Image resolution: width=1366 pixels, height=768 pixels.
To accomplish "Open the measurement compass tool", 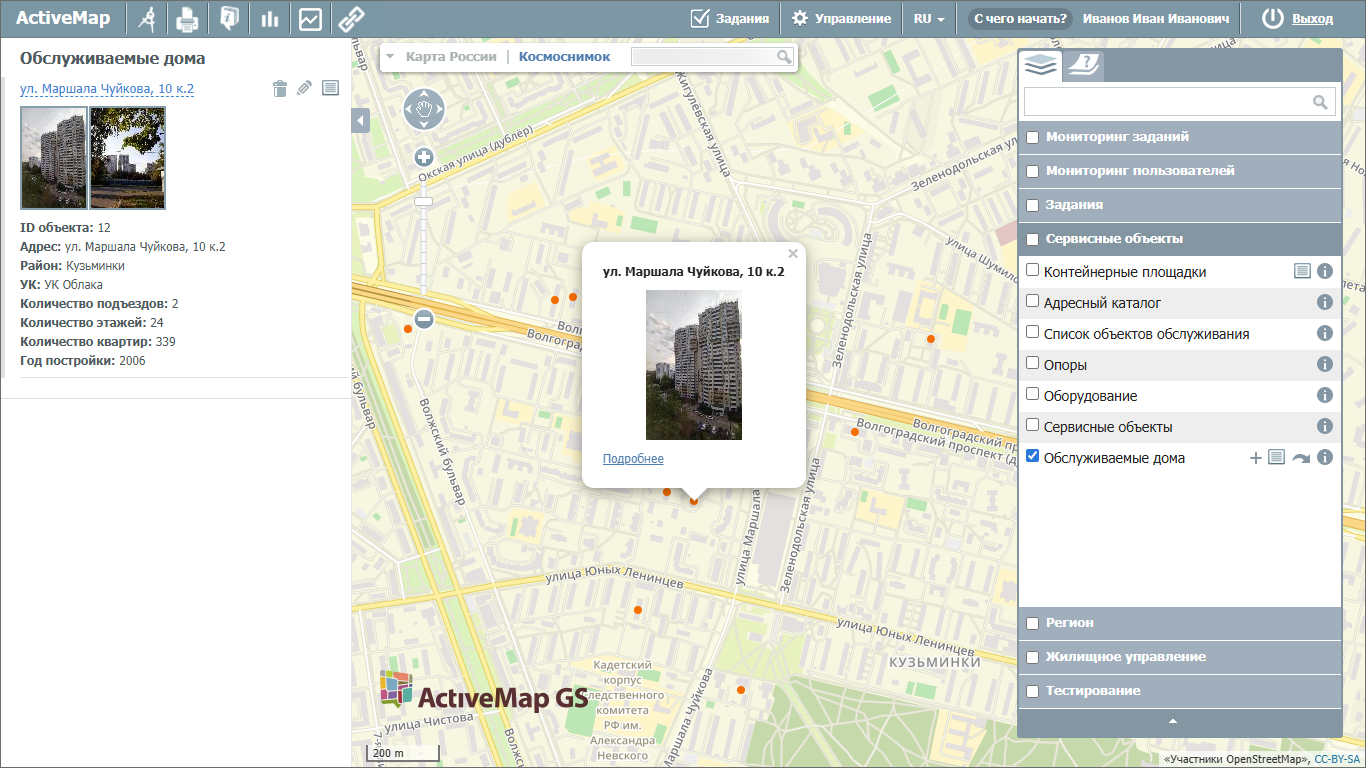I will pyautogui.click(x=147, y=18).
